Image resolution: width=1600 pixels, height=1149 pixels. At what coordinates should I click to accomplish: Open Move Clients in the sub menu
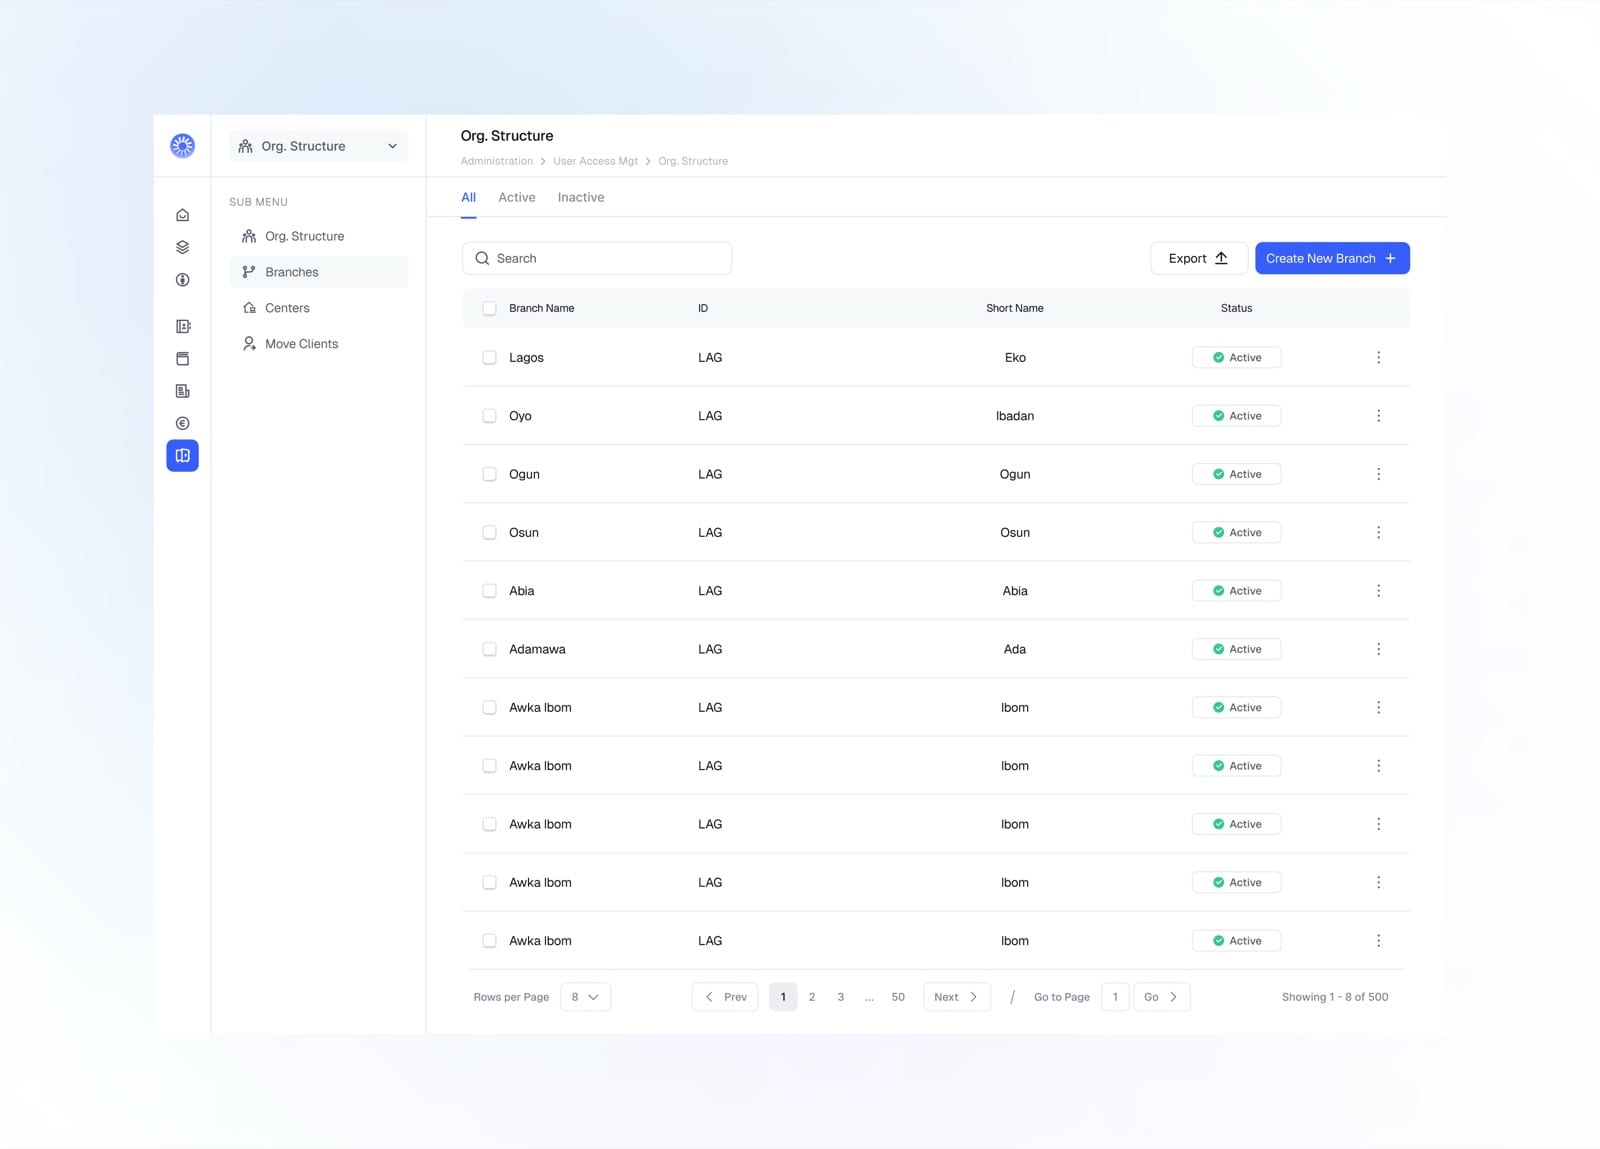click(319, 344)
